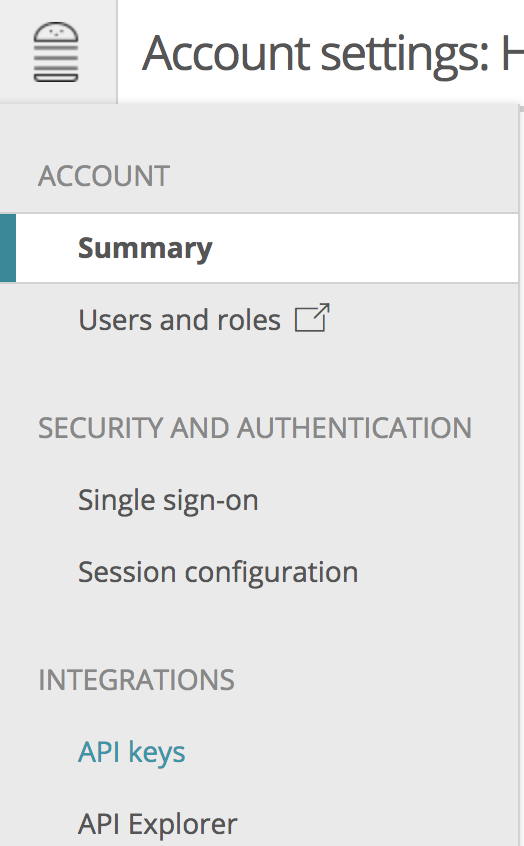The height and width of the screenshot is (846, 524).
Task: Open the hamburger menu icon
Action: [x=56, y=52]
